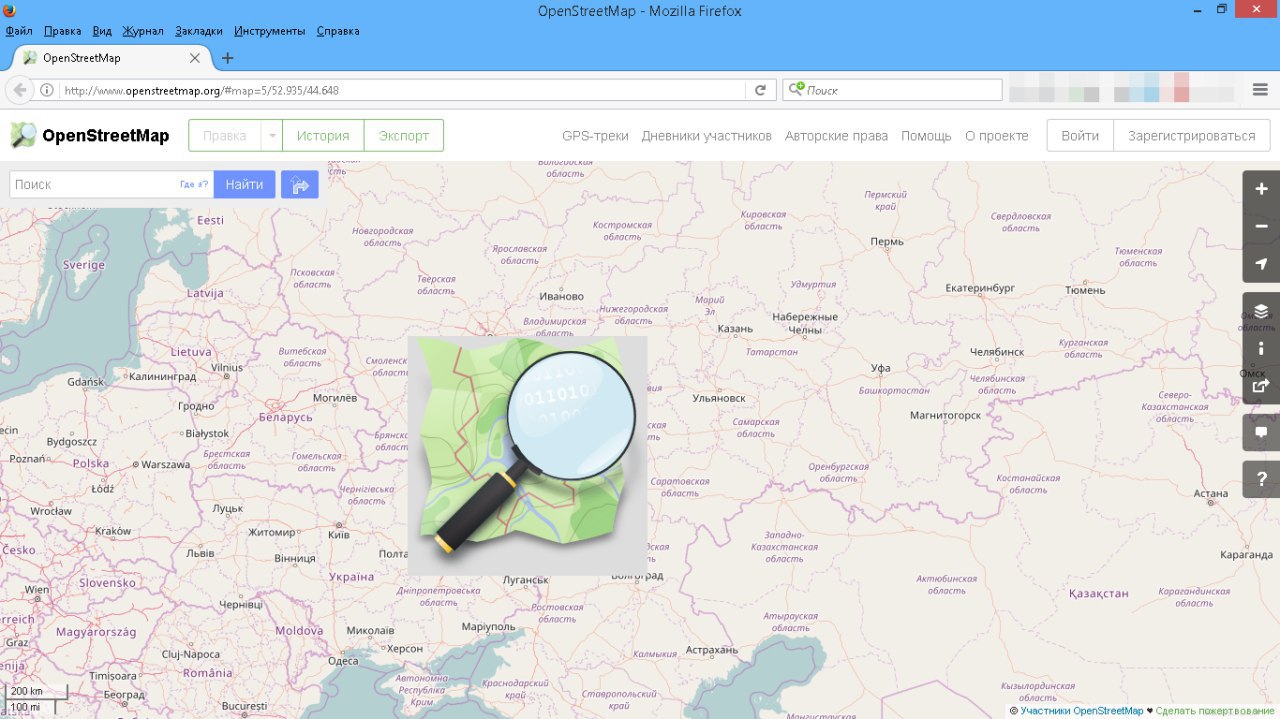Screen dimensions: 1280x719
Task: Open the map key info panel
Action: coord(1261,348)
